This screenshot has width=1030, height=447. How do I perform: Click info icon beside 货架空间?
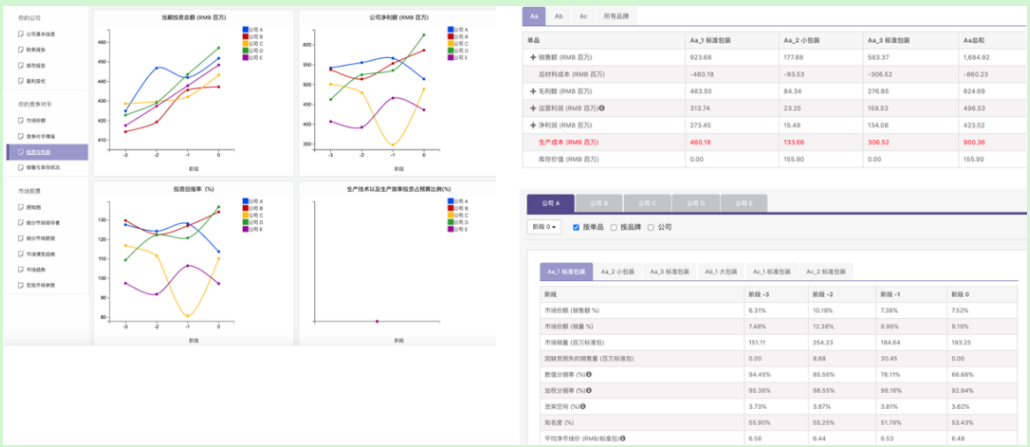click(584, 407)
